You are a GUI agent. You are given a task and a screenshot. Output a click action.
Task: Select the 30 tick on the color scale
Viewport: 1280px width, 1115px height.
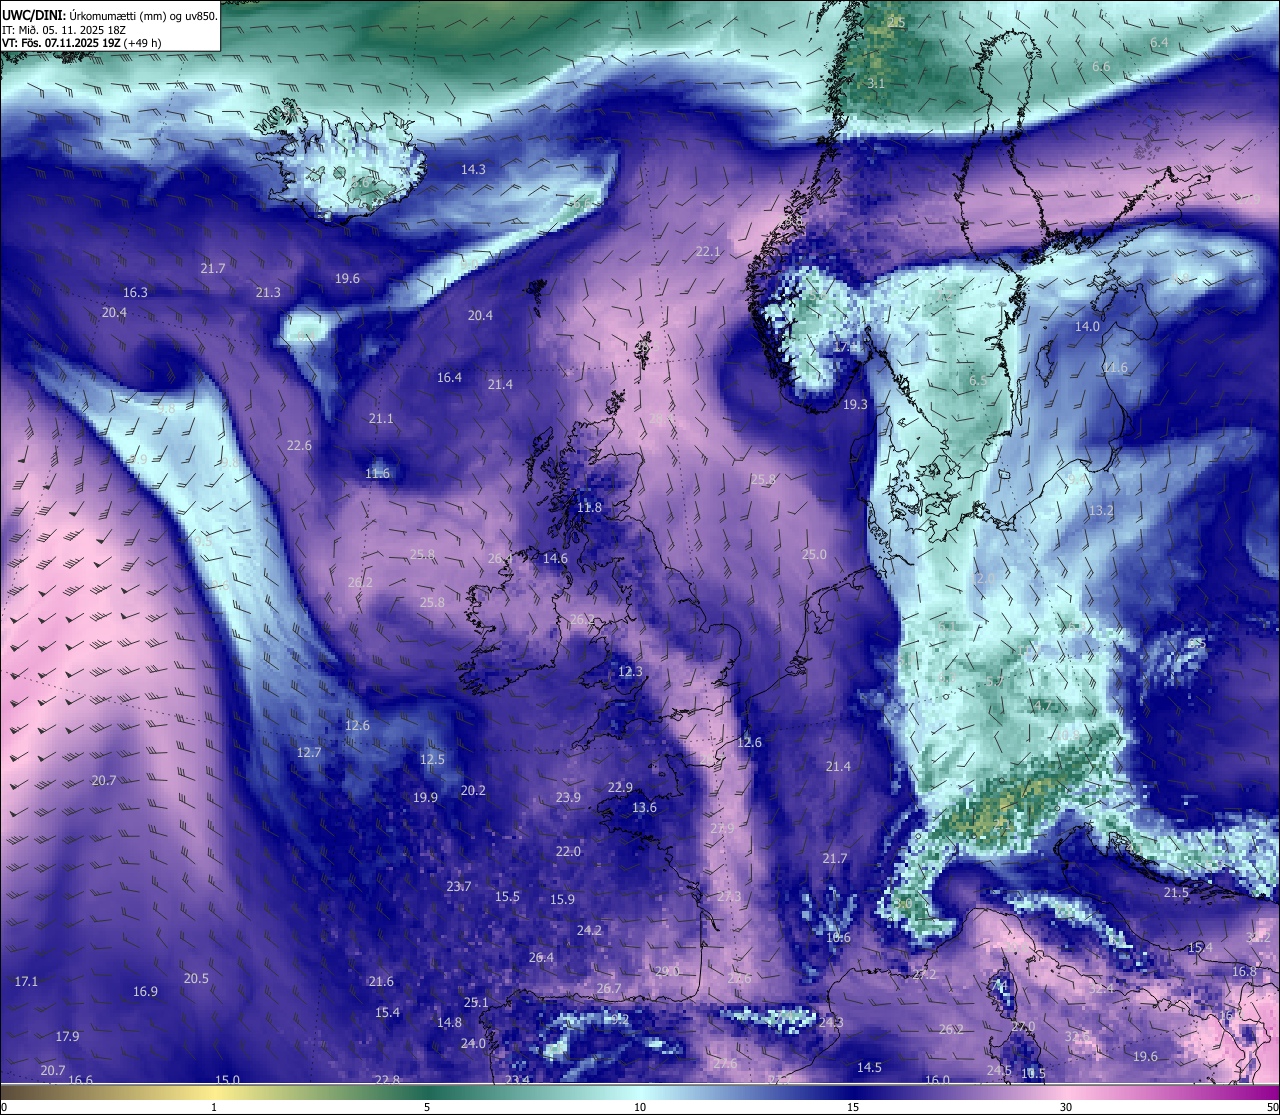pos(1066,1107)
